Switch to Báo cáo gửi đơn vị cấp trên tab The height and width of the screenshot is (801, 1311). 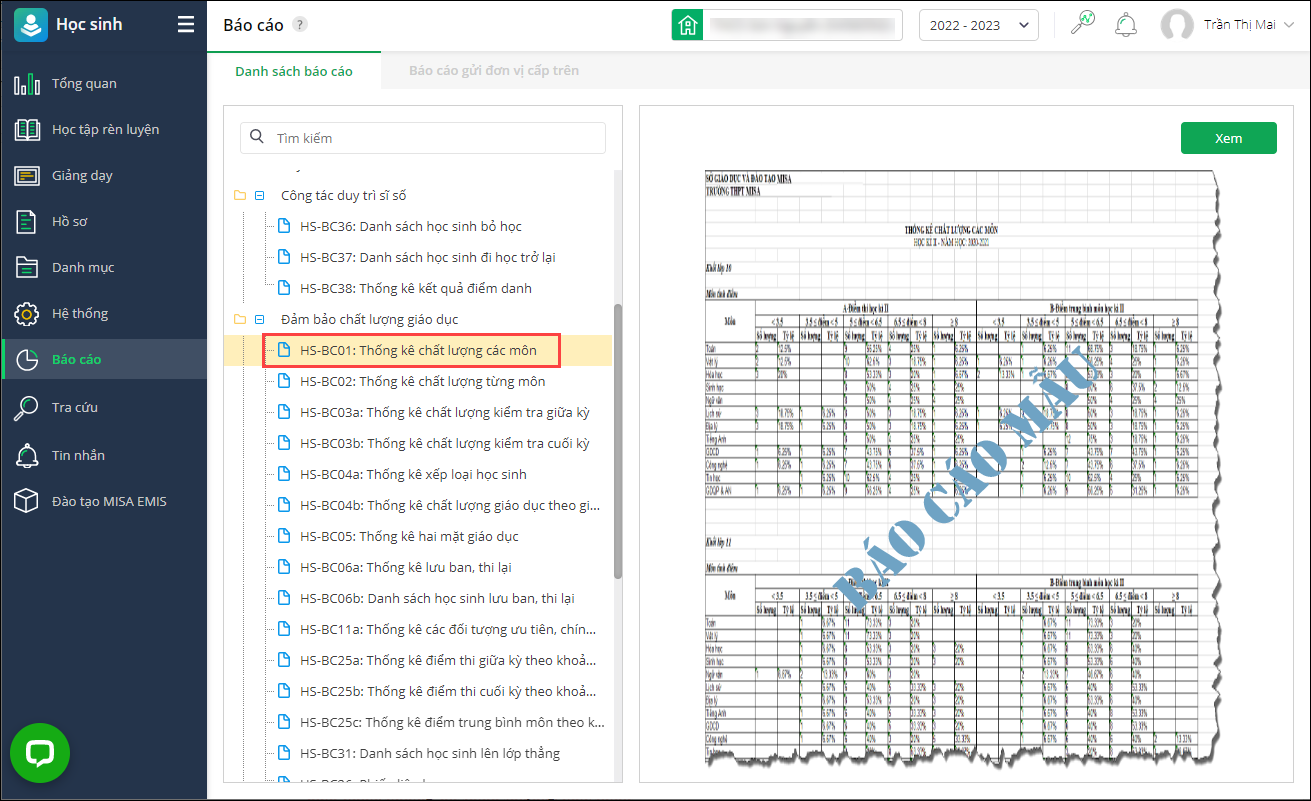click(494, 71)
